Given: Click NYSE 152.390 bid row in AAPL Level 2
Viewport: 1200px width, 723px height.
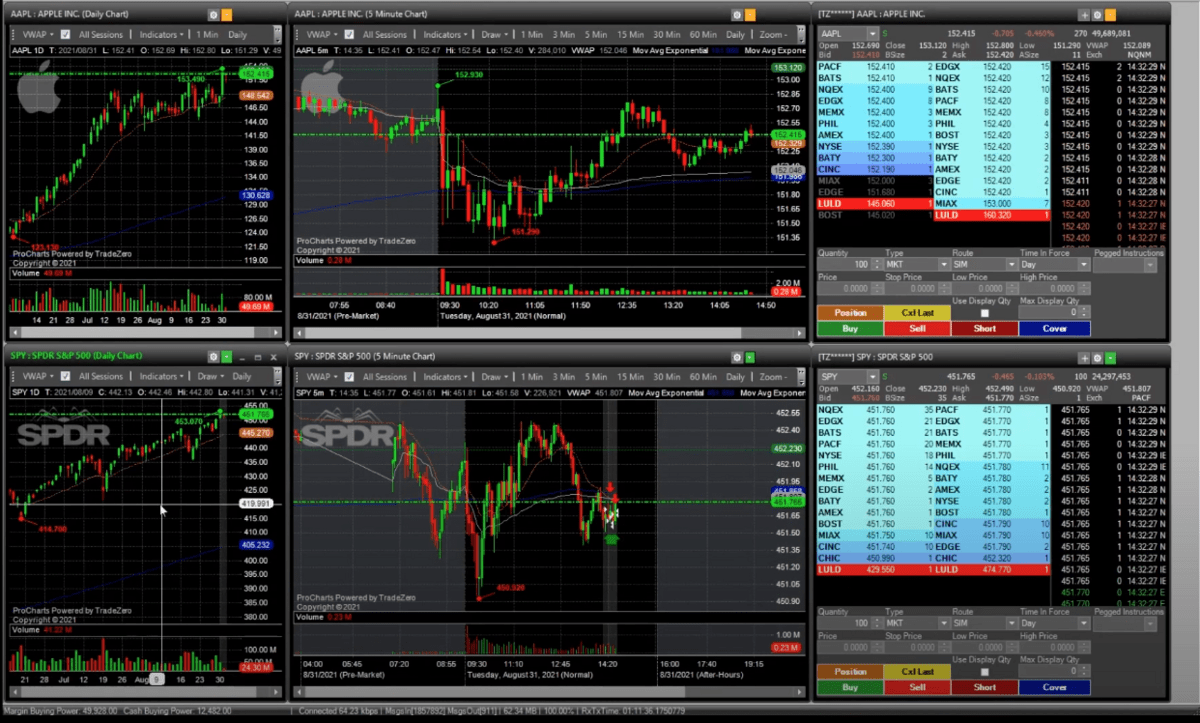Looking at the screenshot, I should pos(876,146).
